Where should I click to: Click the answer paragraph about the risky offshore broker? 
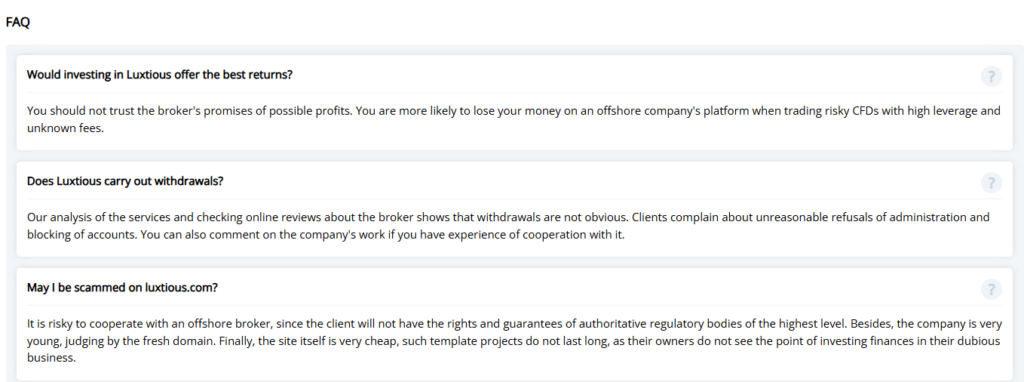(513, 341)
